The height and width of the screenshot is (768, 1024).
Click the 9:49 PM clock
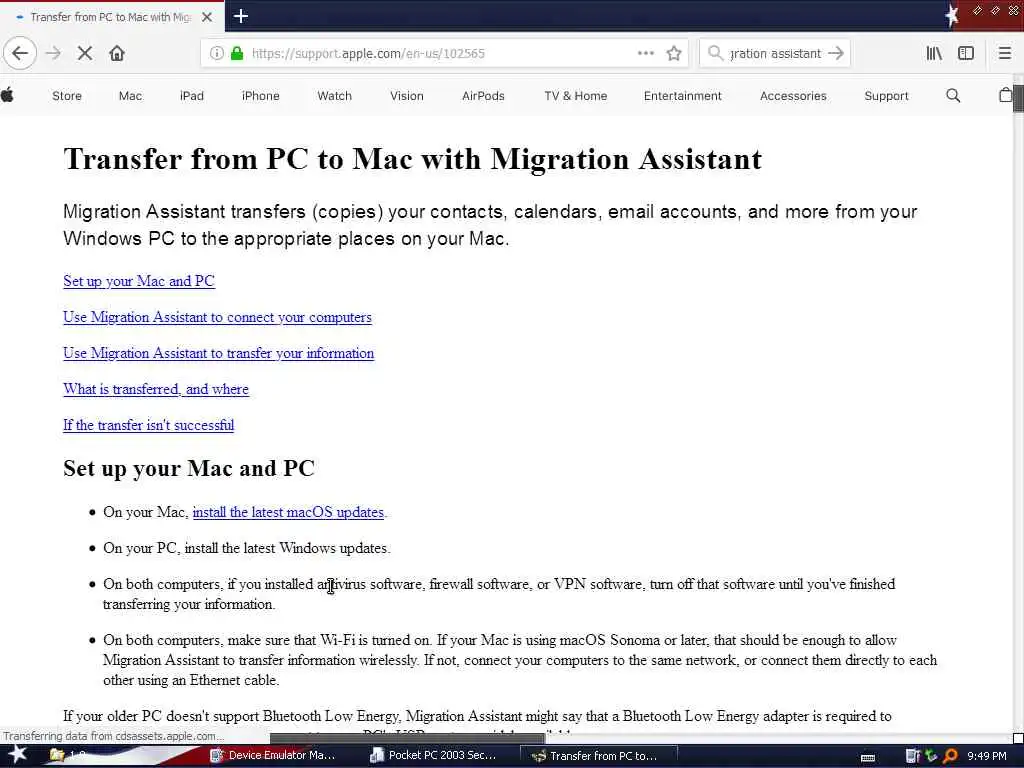point(987,756)
